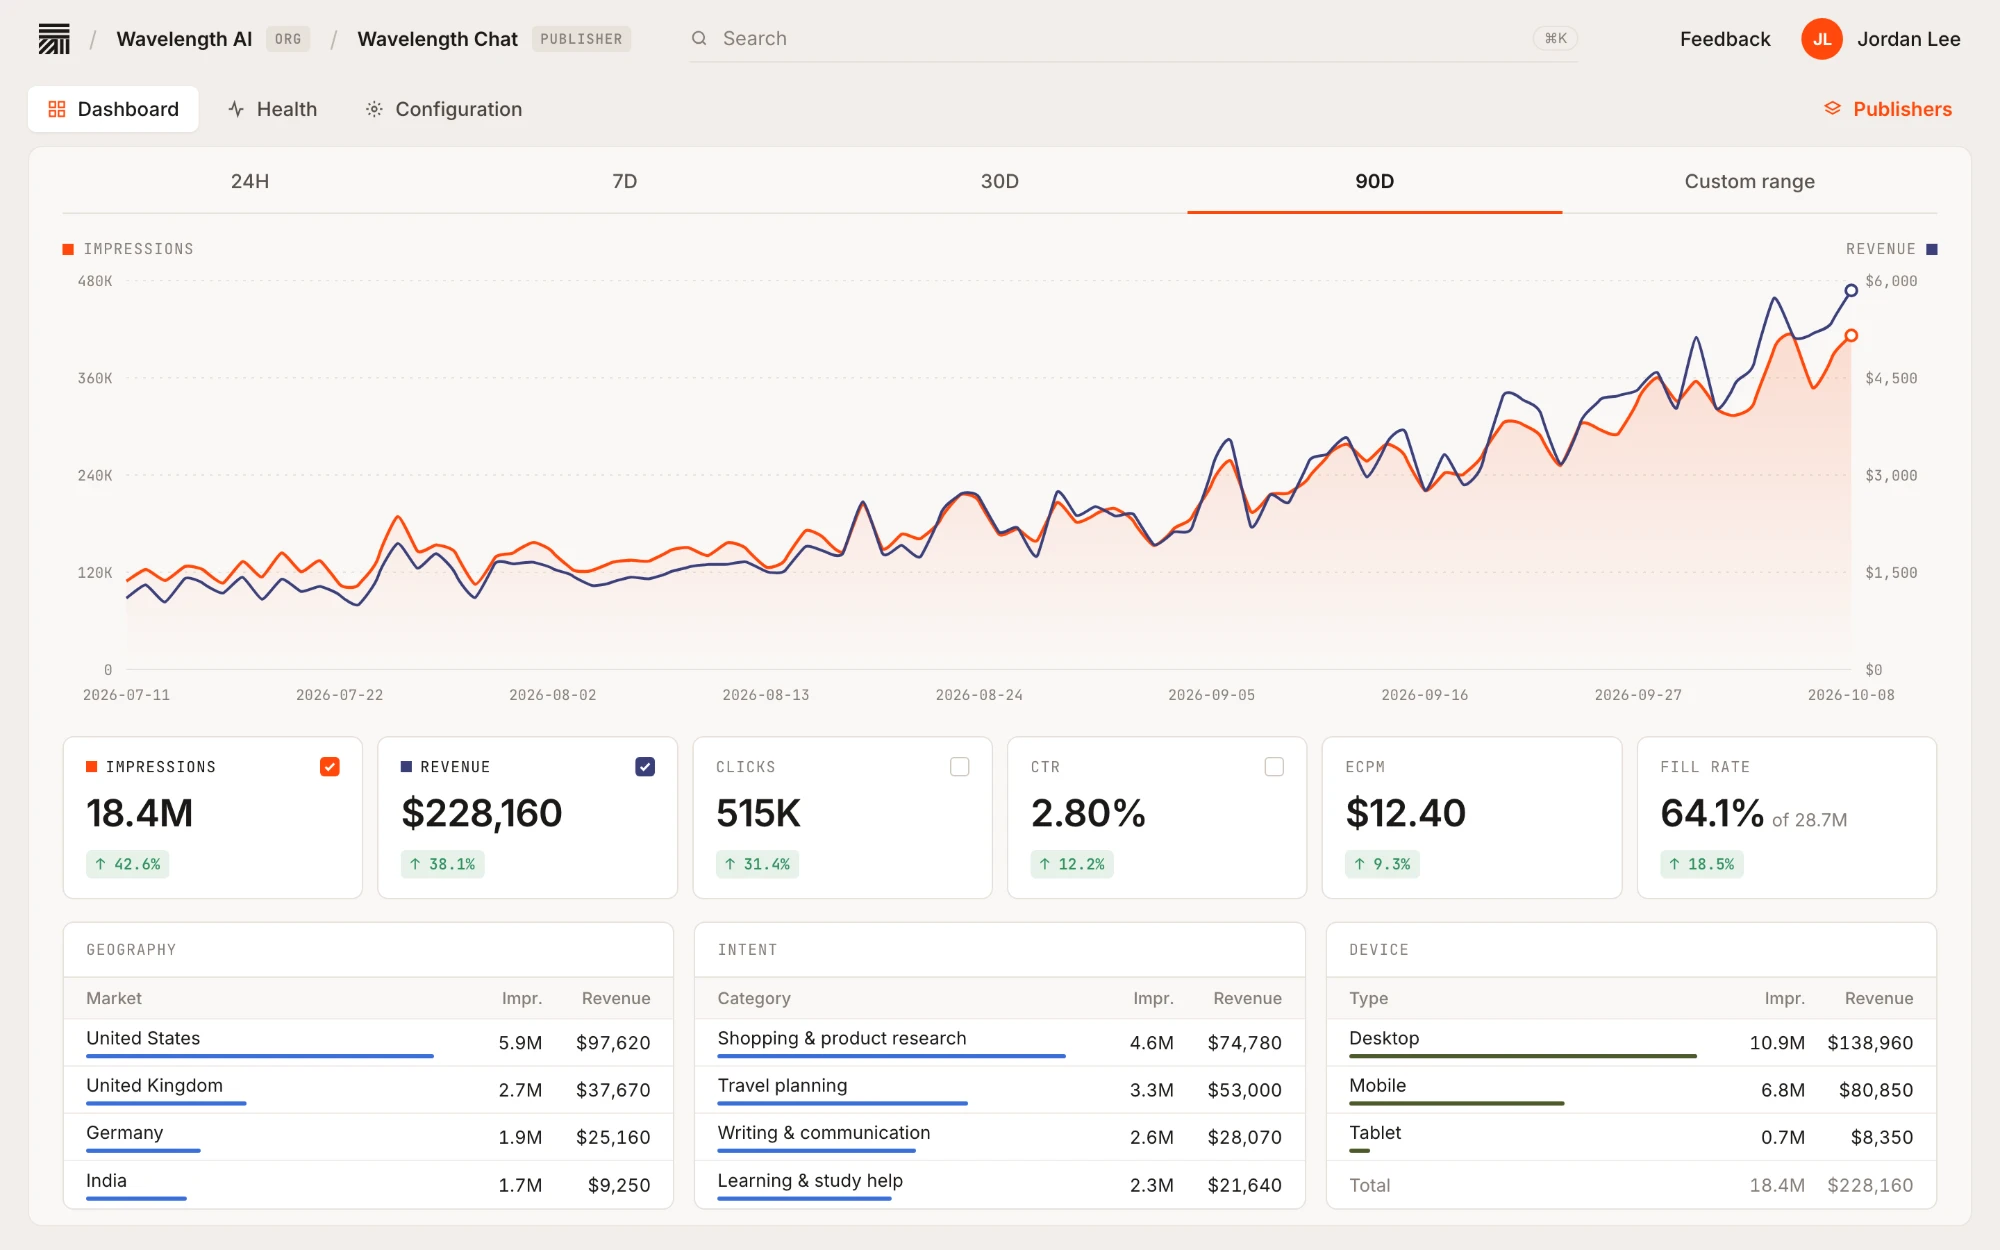Switch to the 7D time range
This screenshot has height=1250, width=2000.
[x=625, y=181]
